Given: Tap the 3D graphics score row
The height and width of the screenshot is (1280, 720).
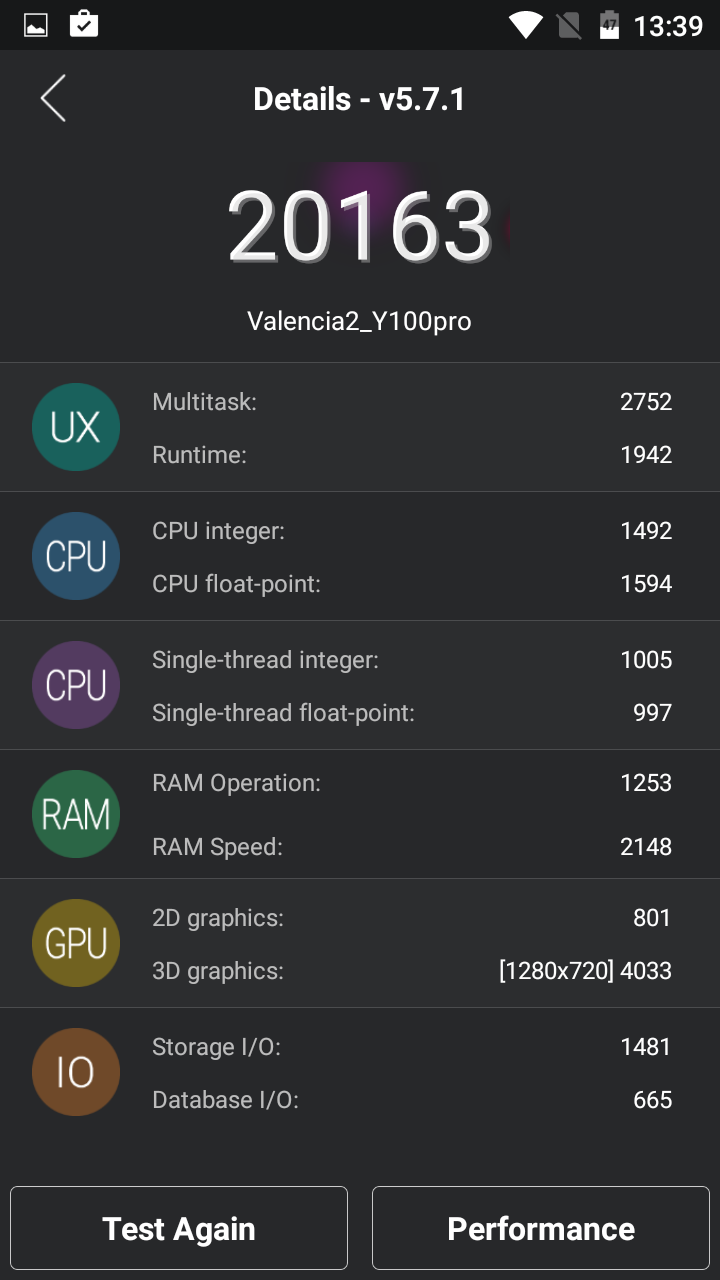Looking at the screenshot, I should (x=411, y=970).
